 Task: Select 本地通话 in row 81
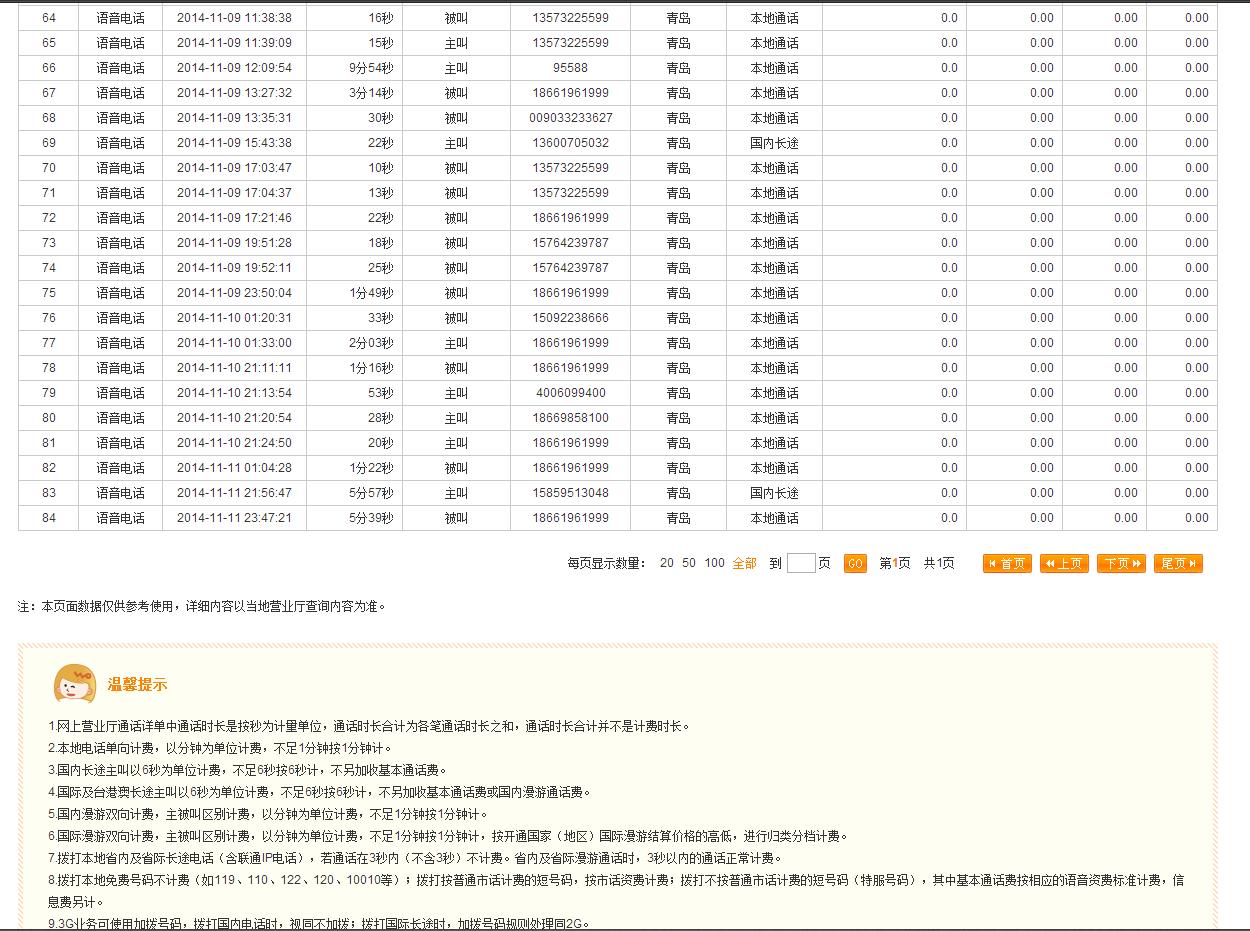[x=775, y=443]
